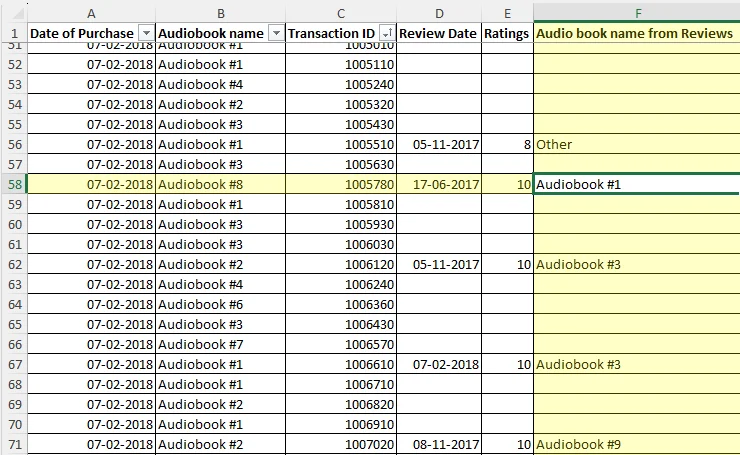
Task: Click the Review Date header cell
Action: tap(439, 34)
